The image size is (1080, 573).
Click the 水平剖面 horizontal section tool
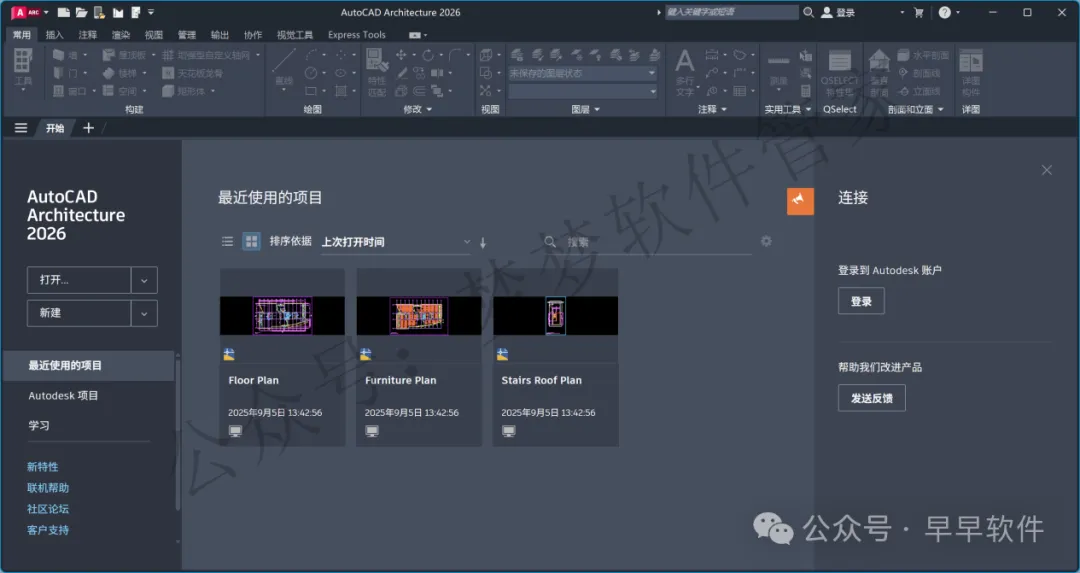(x=923, y=54)
